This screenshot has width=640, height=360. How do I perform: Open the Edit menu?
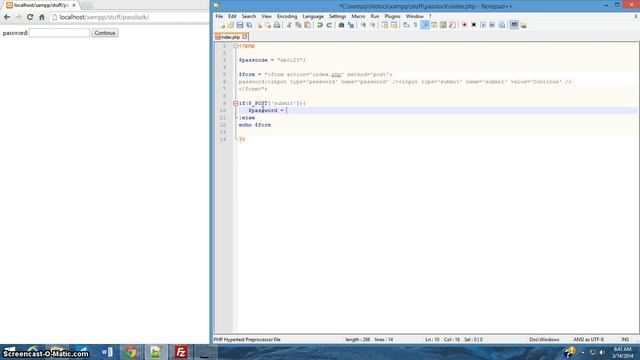point(232,16)
